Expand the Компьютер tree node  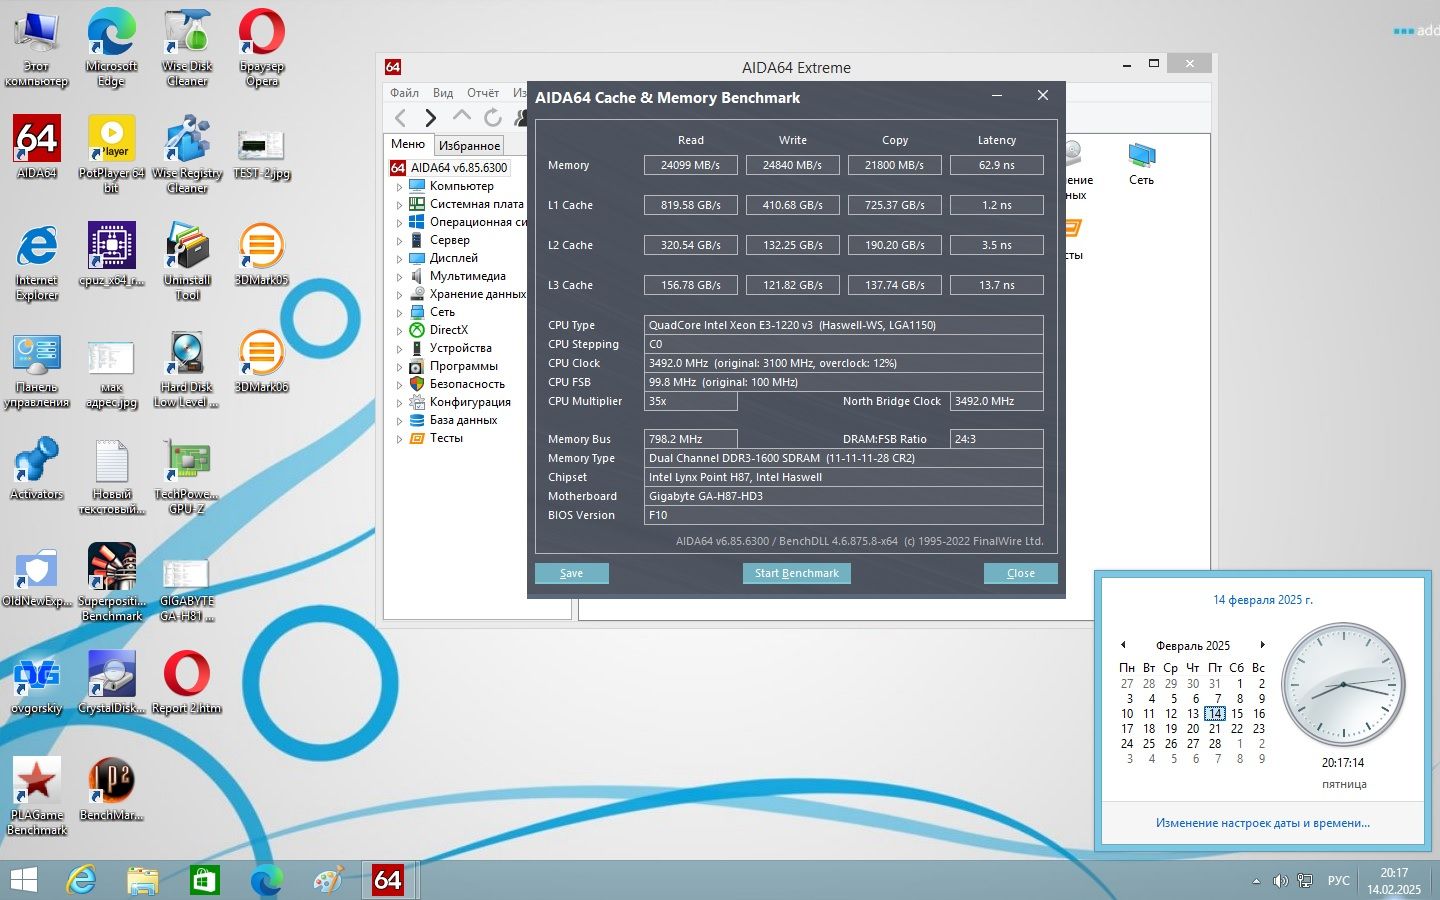click(399, 186)
